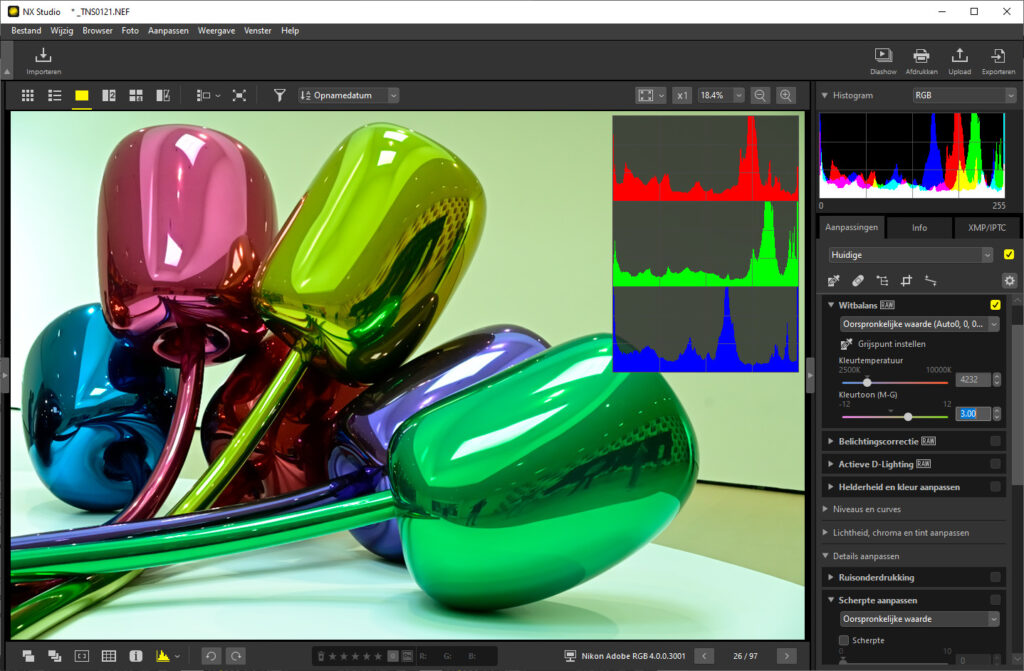Expand Lichtheid, chroma en tint aanpassen

pyautogui.click(x=825, y=532)
